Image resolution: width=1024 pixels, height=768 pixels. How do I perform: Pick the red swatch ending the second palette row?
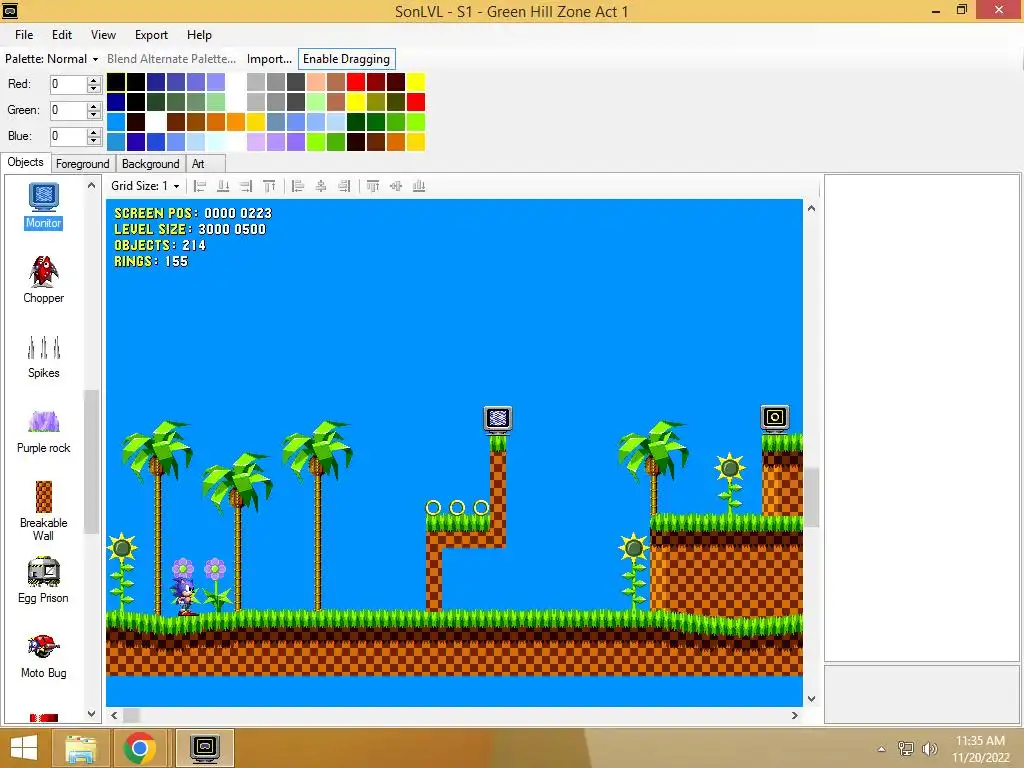pyautogui.click(x=416, y=102)
